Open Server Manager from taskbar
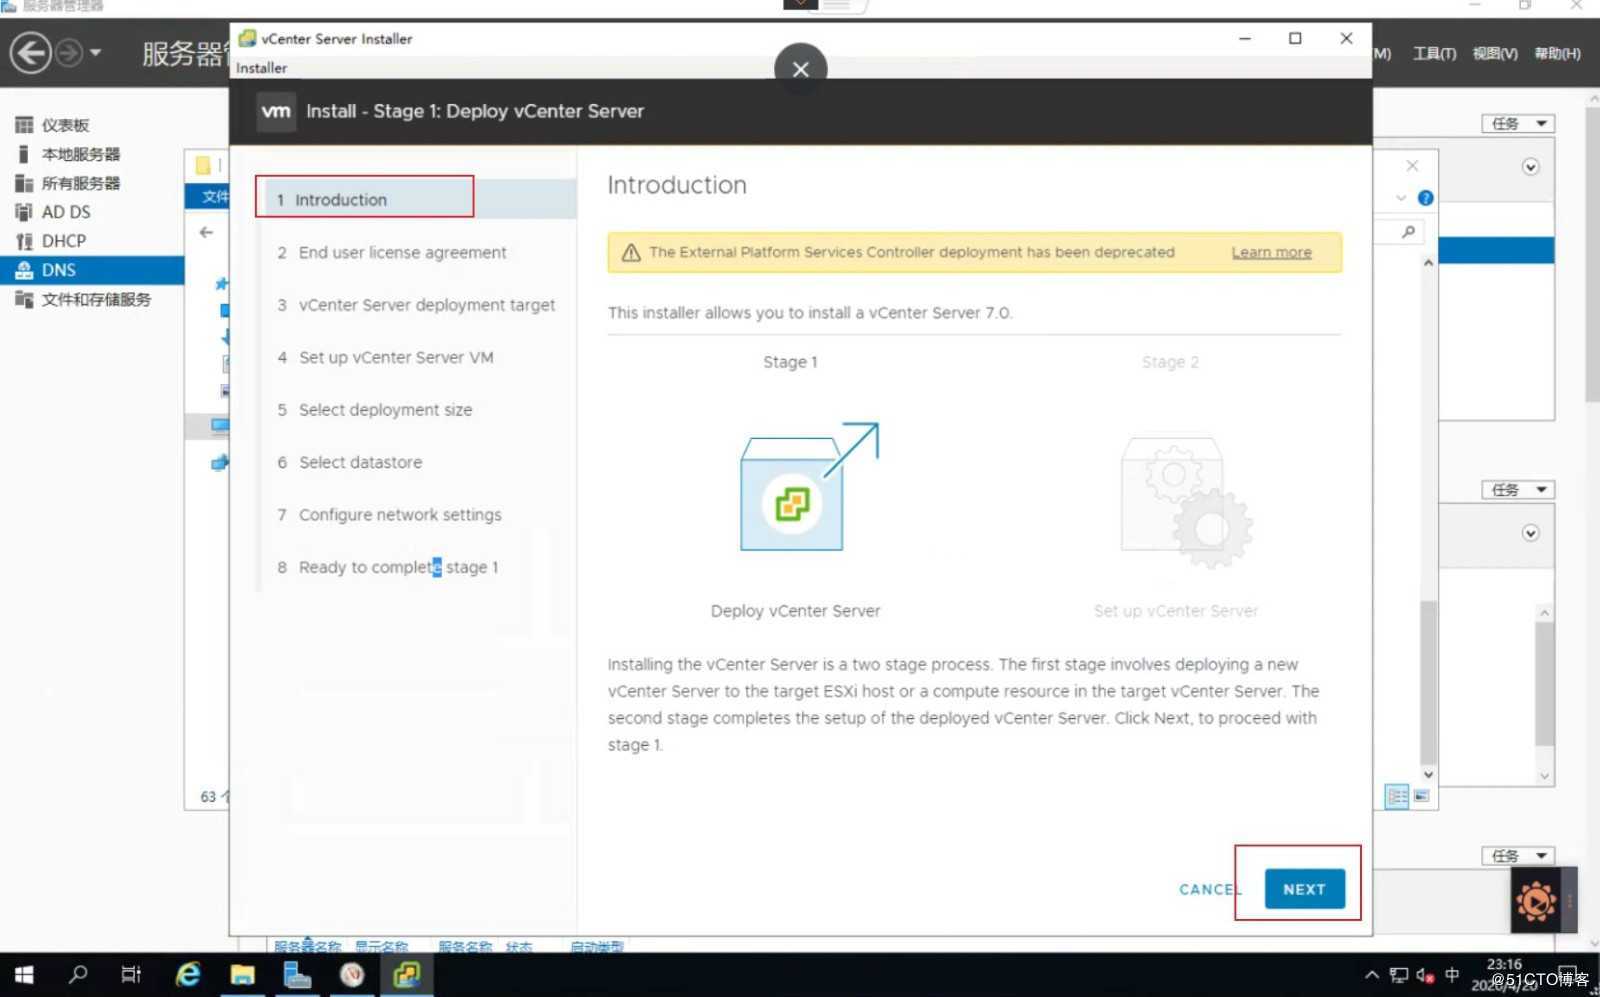 coord(297,974)
